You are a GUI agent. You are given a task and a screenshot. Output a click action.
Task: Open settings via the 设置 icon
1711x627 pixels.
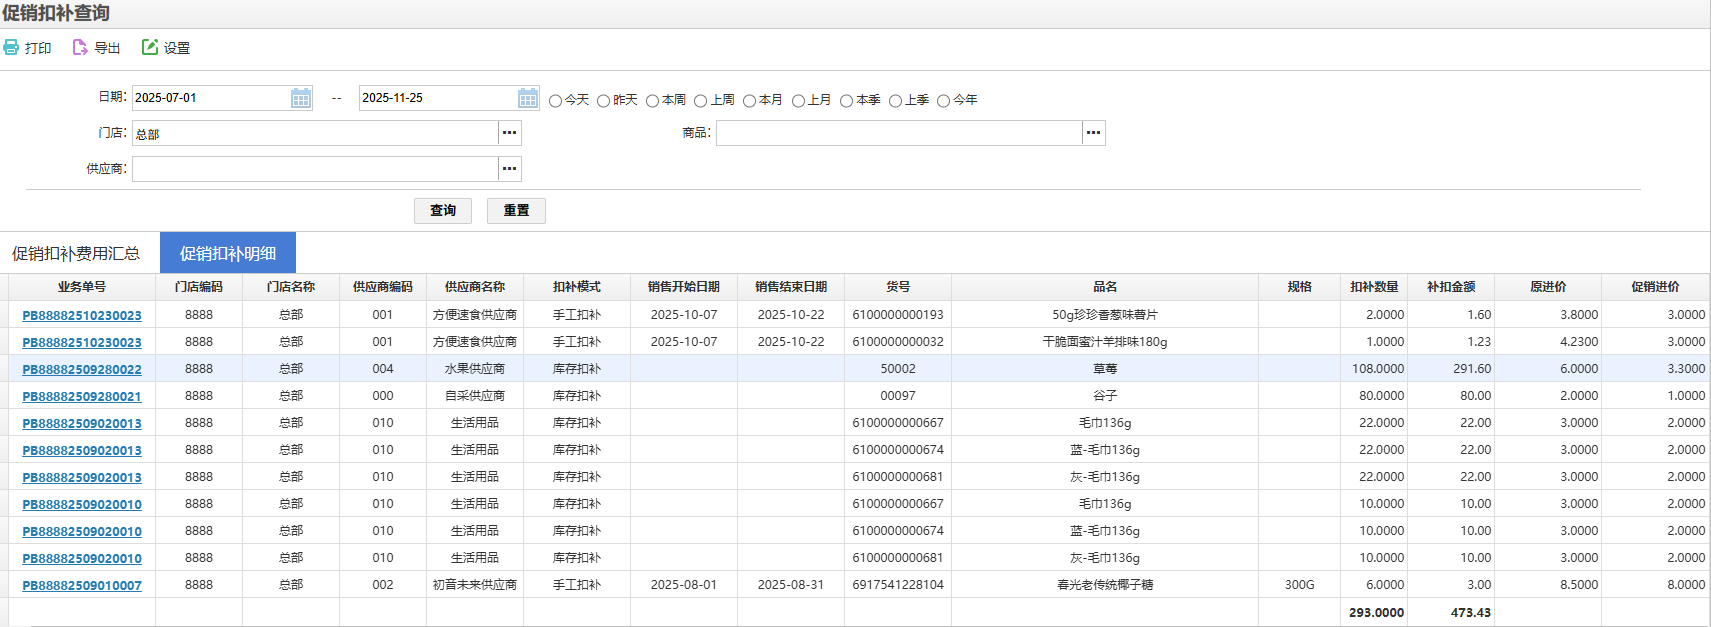[150, 48]
